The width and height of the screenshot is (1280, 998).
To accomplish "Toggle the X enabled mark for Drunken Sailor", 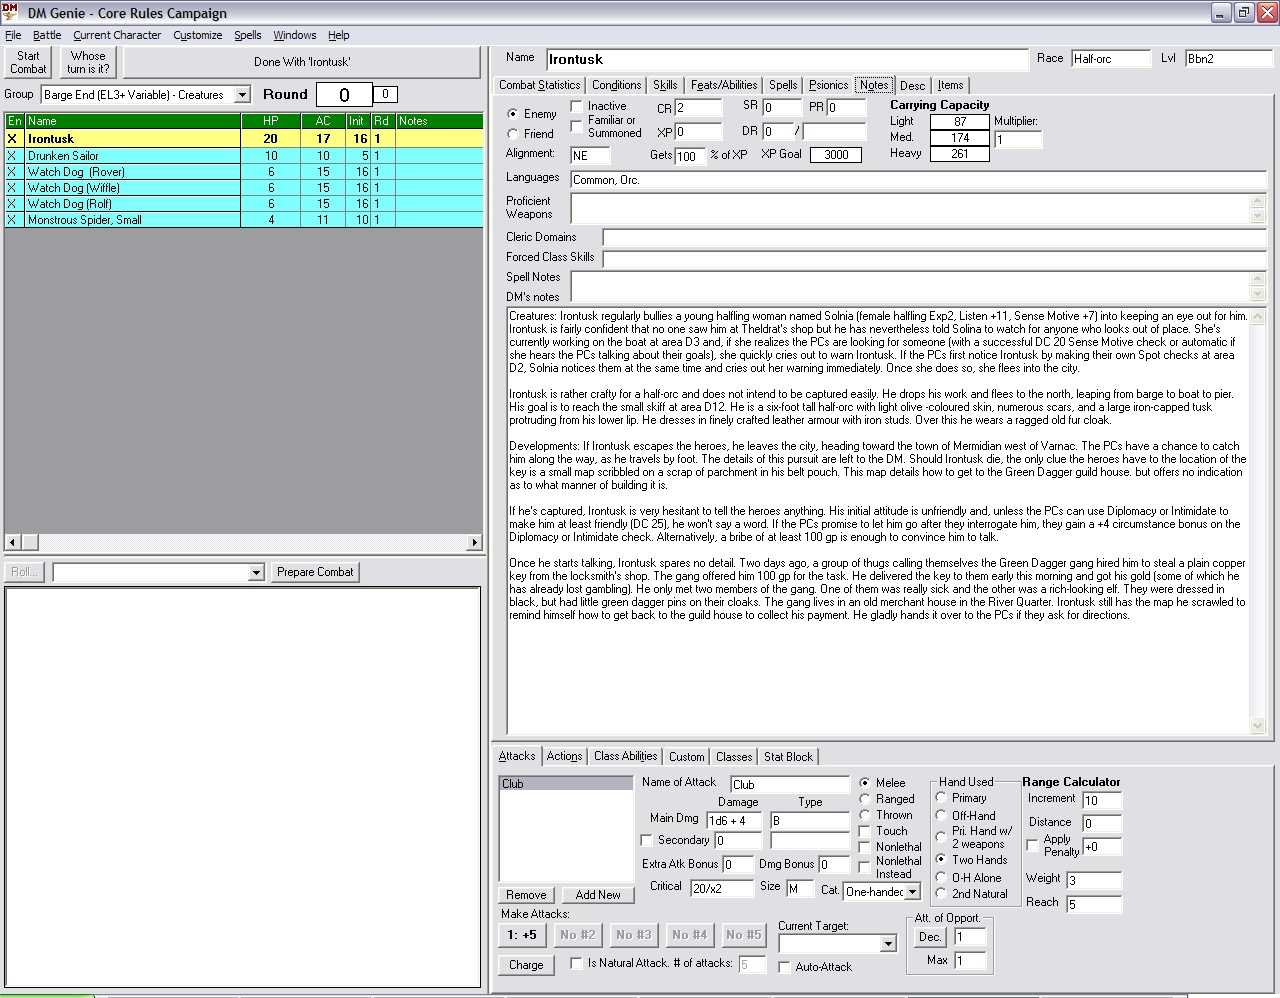I will click(12, 156).
